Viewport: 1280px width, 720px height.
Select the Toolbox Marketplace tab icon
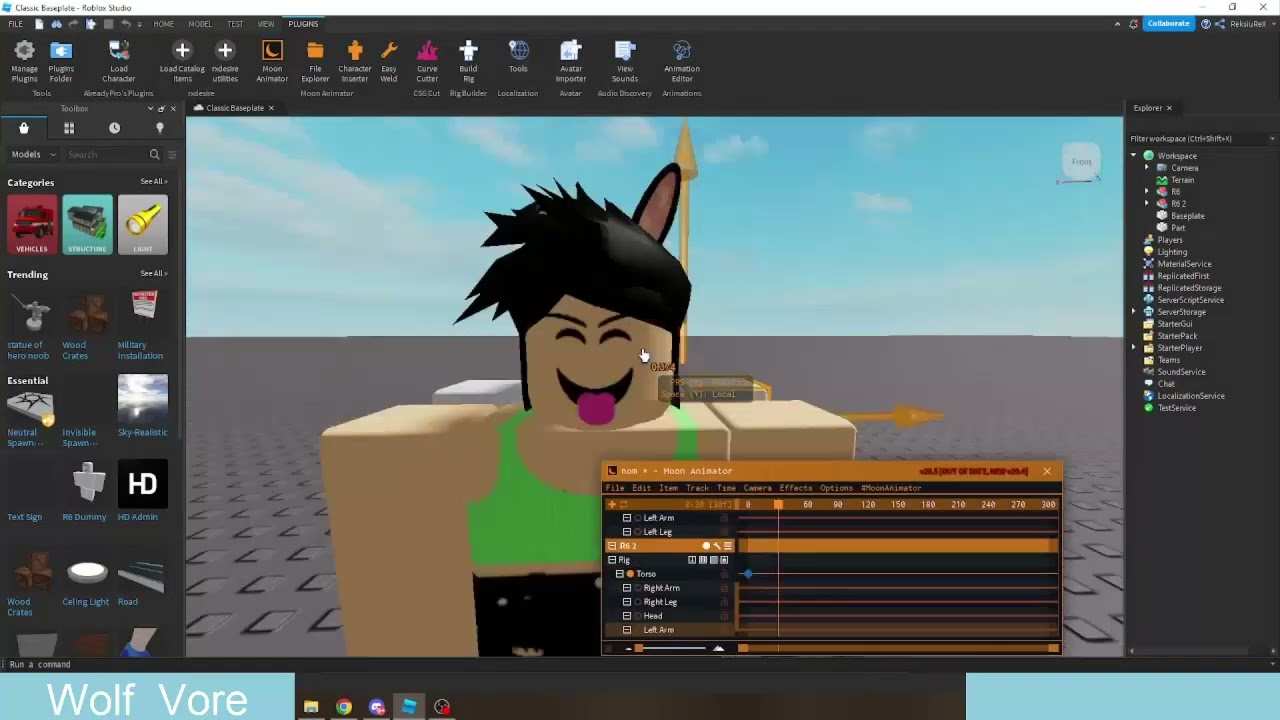[x=24, y=128]
